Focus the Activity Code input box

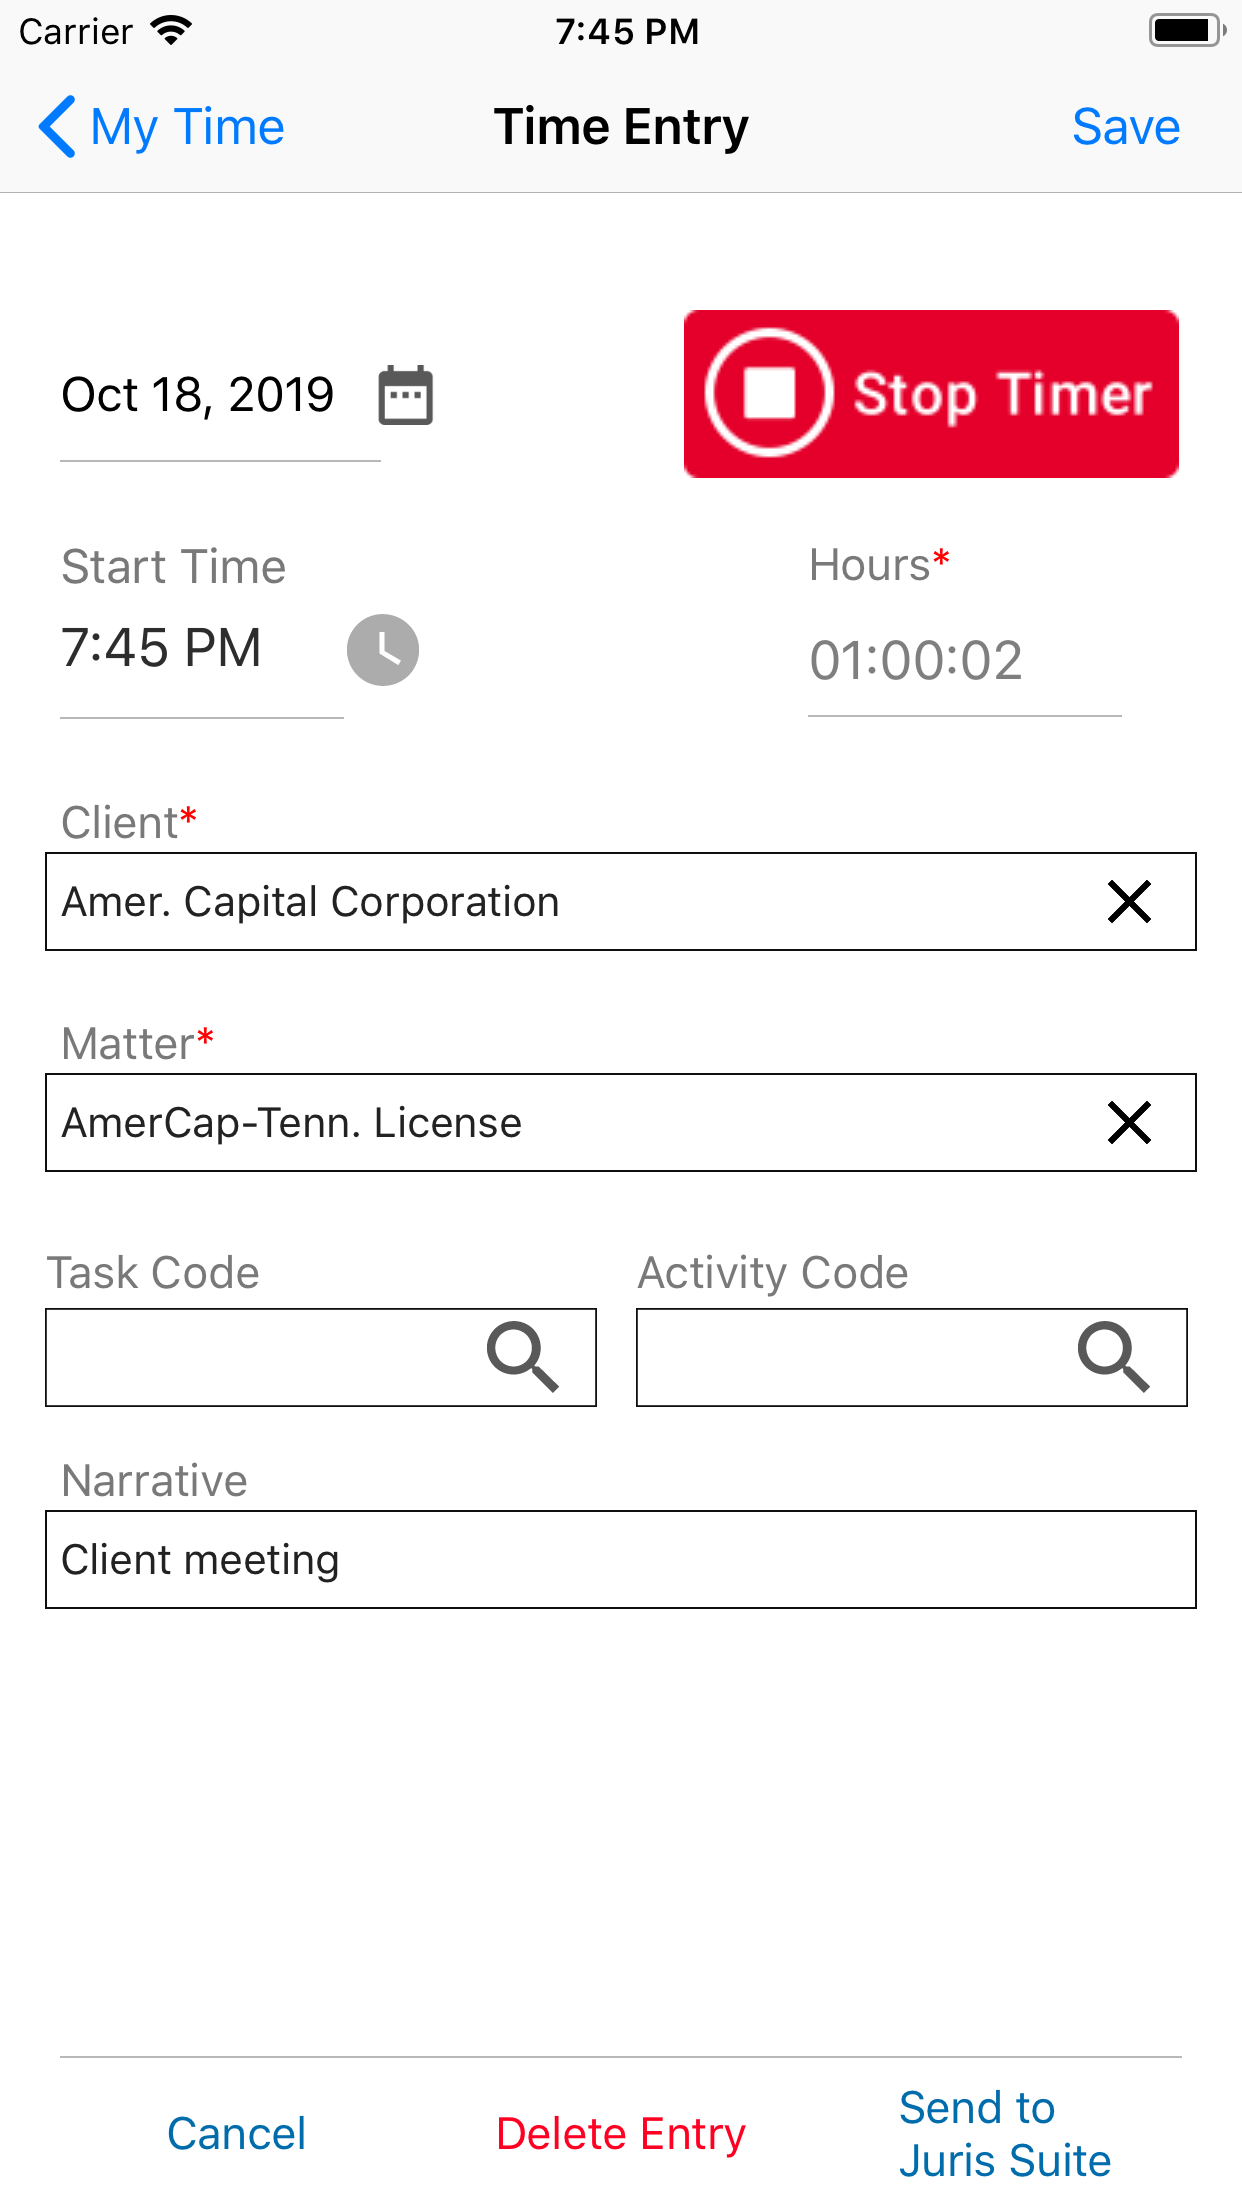pyautogui.click(x=912, y=1357)
